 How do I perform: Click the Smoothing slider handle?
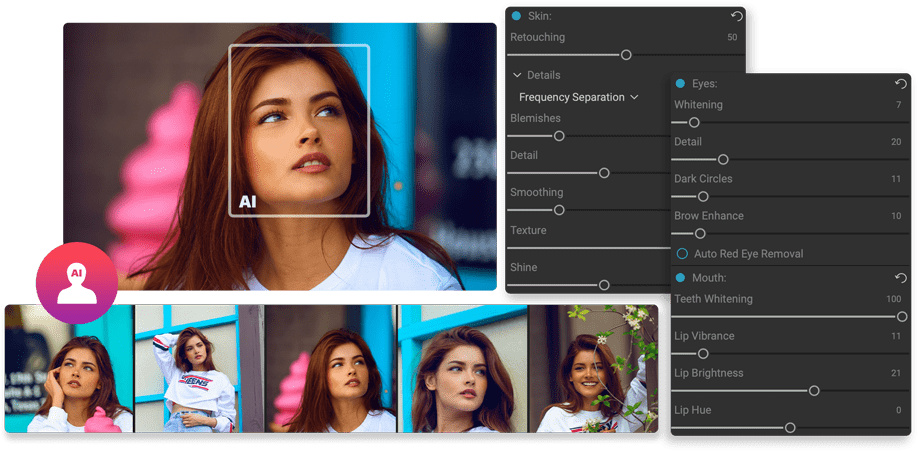click(x=559, y=210)
